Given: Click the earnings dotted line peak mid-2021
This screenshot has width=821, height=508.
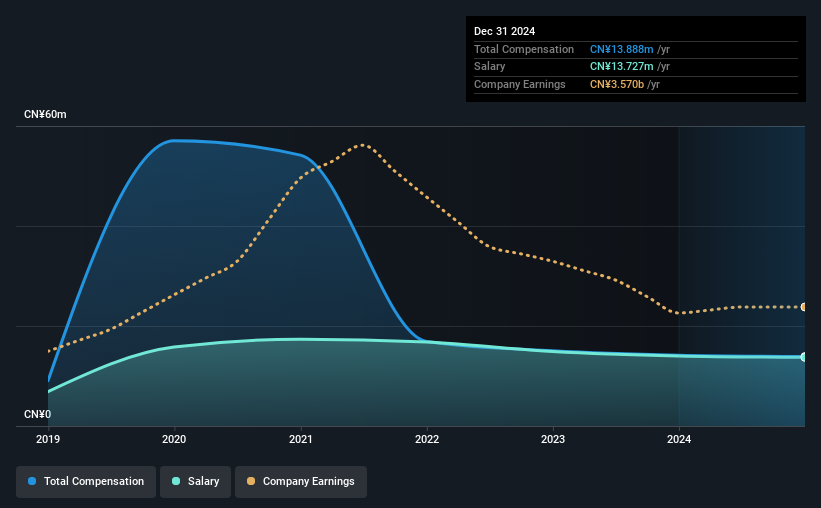Looking at the screenshot, I should (x=362, y=145).
